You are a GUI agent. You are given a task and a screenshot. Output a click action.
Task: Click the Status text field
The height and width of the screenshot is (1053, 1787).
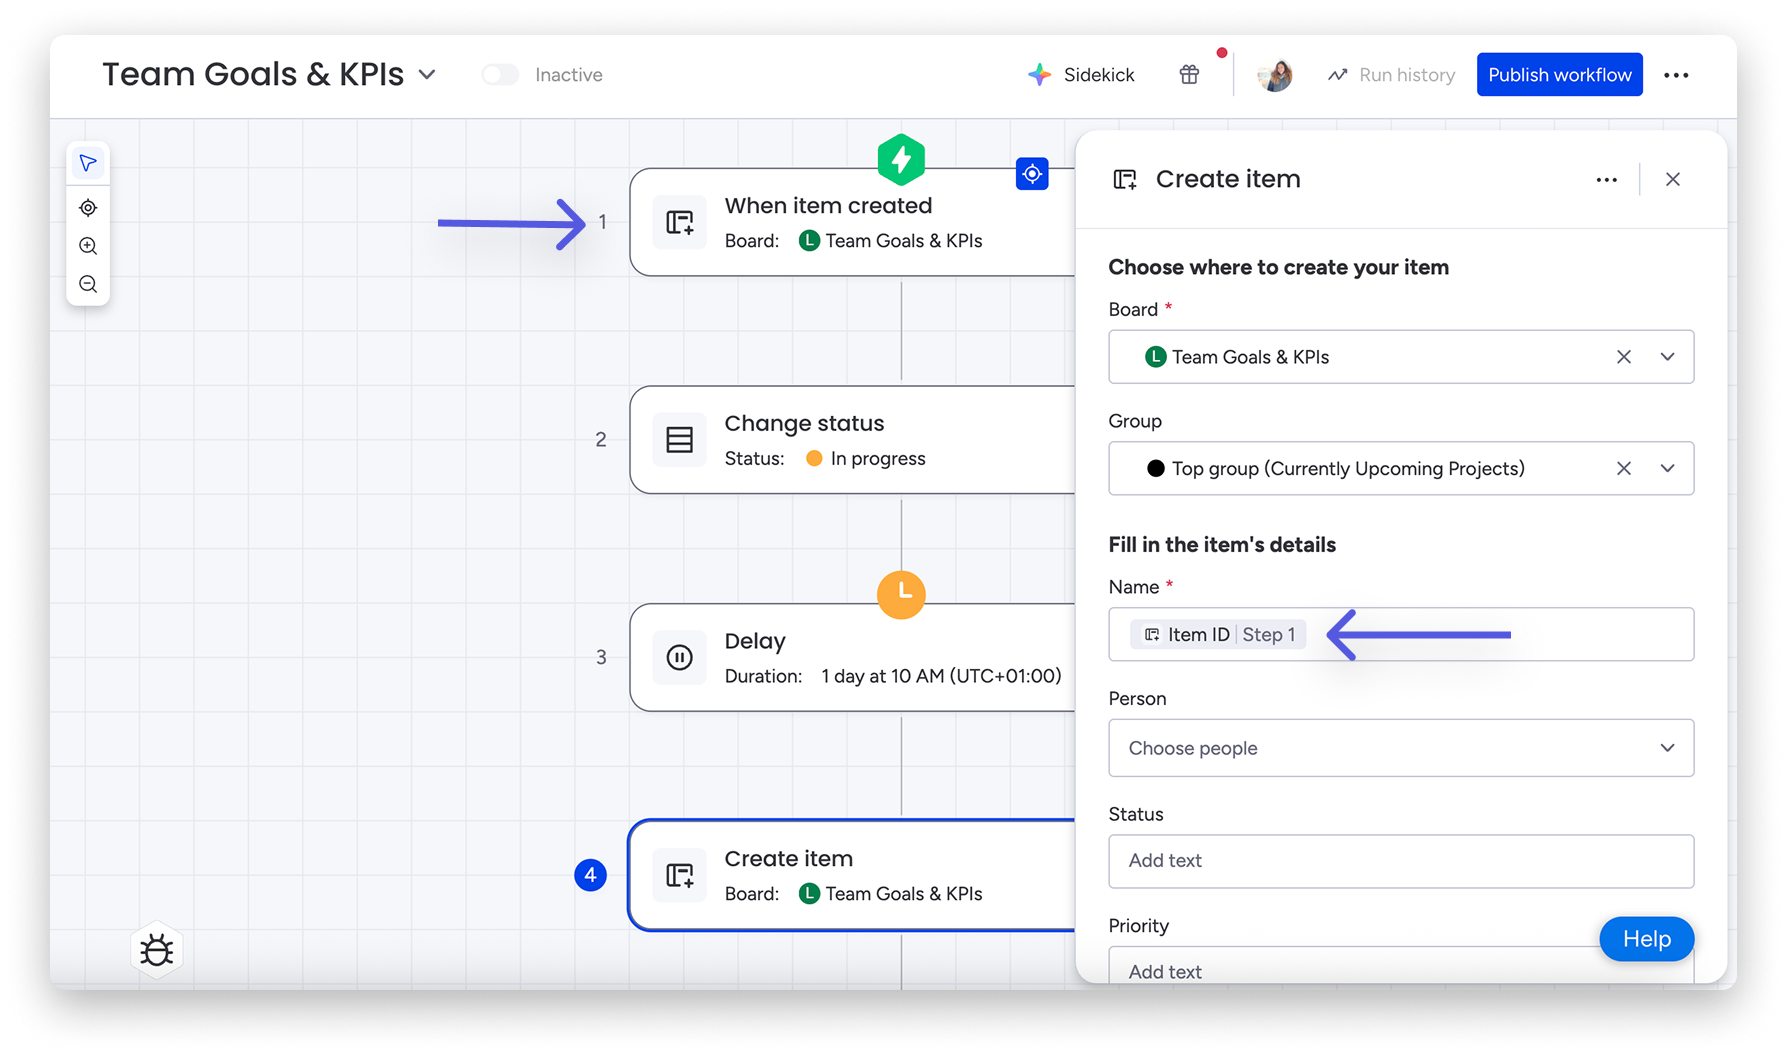point(1401,861)
